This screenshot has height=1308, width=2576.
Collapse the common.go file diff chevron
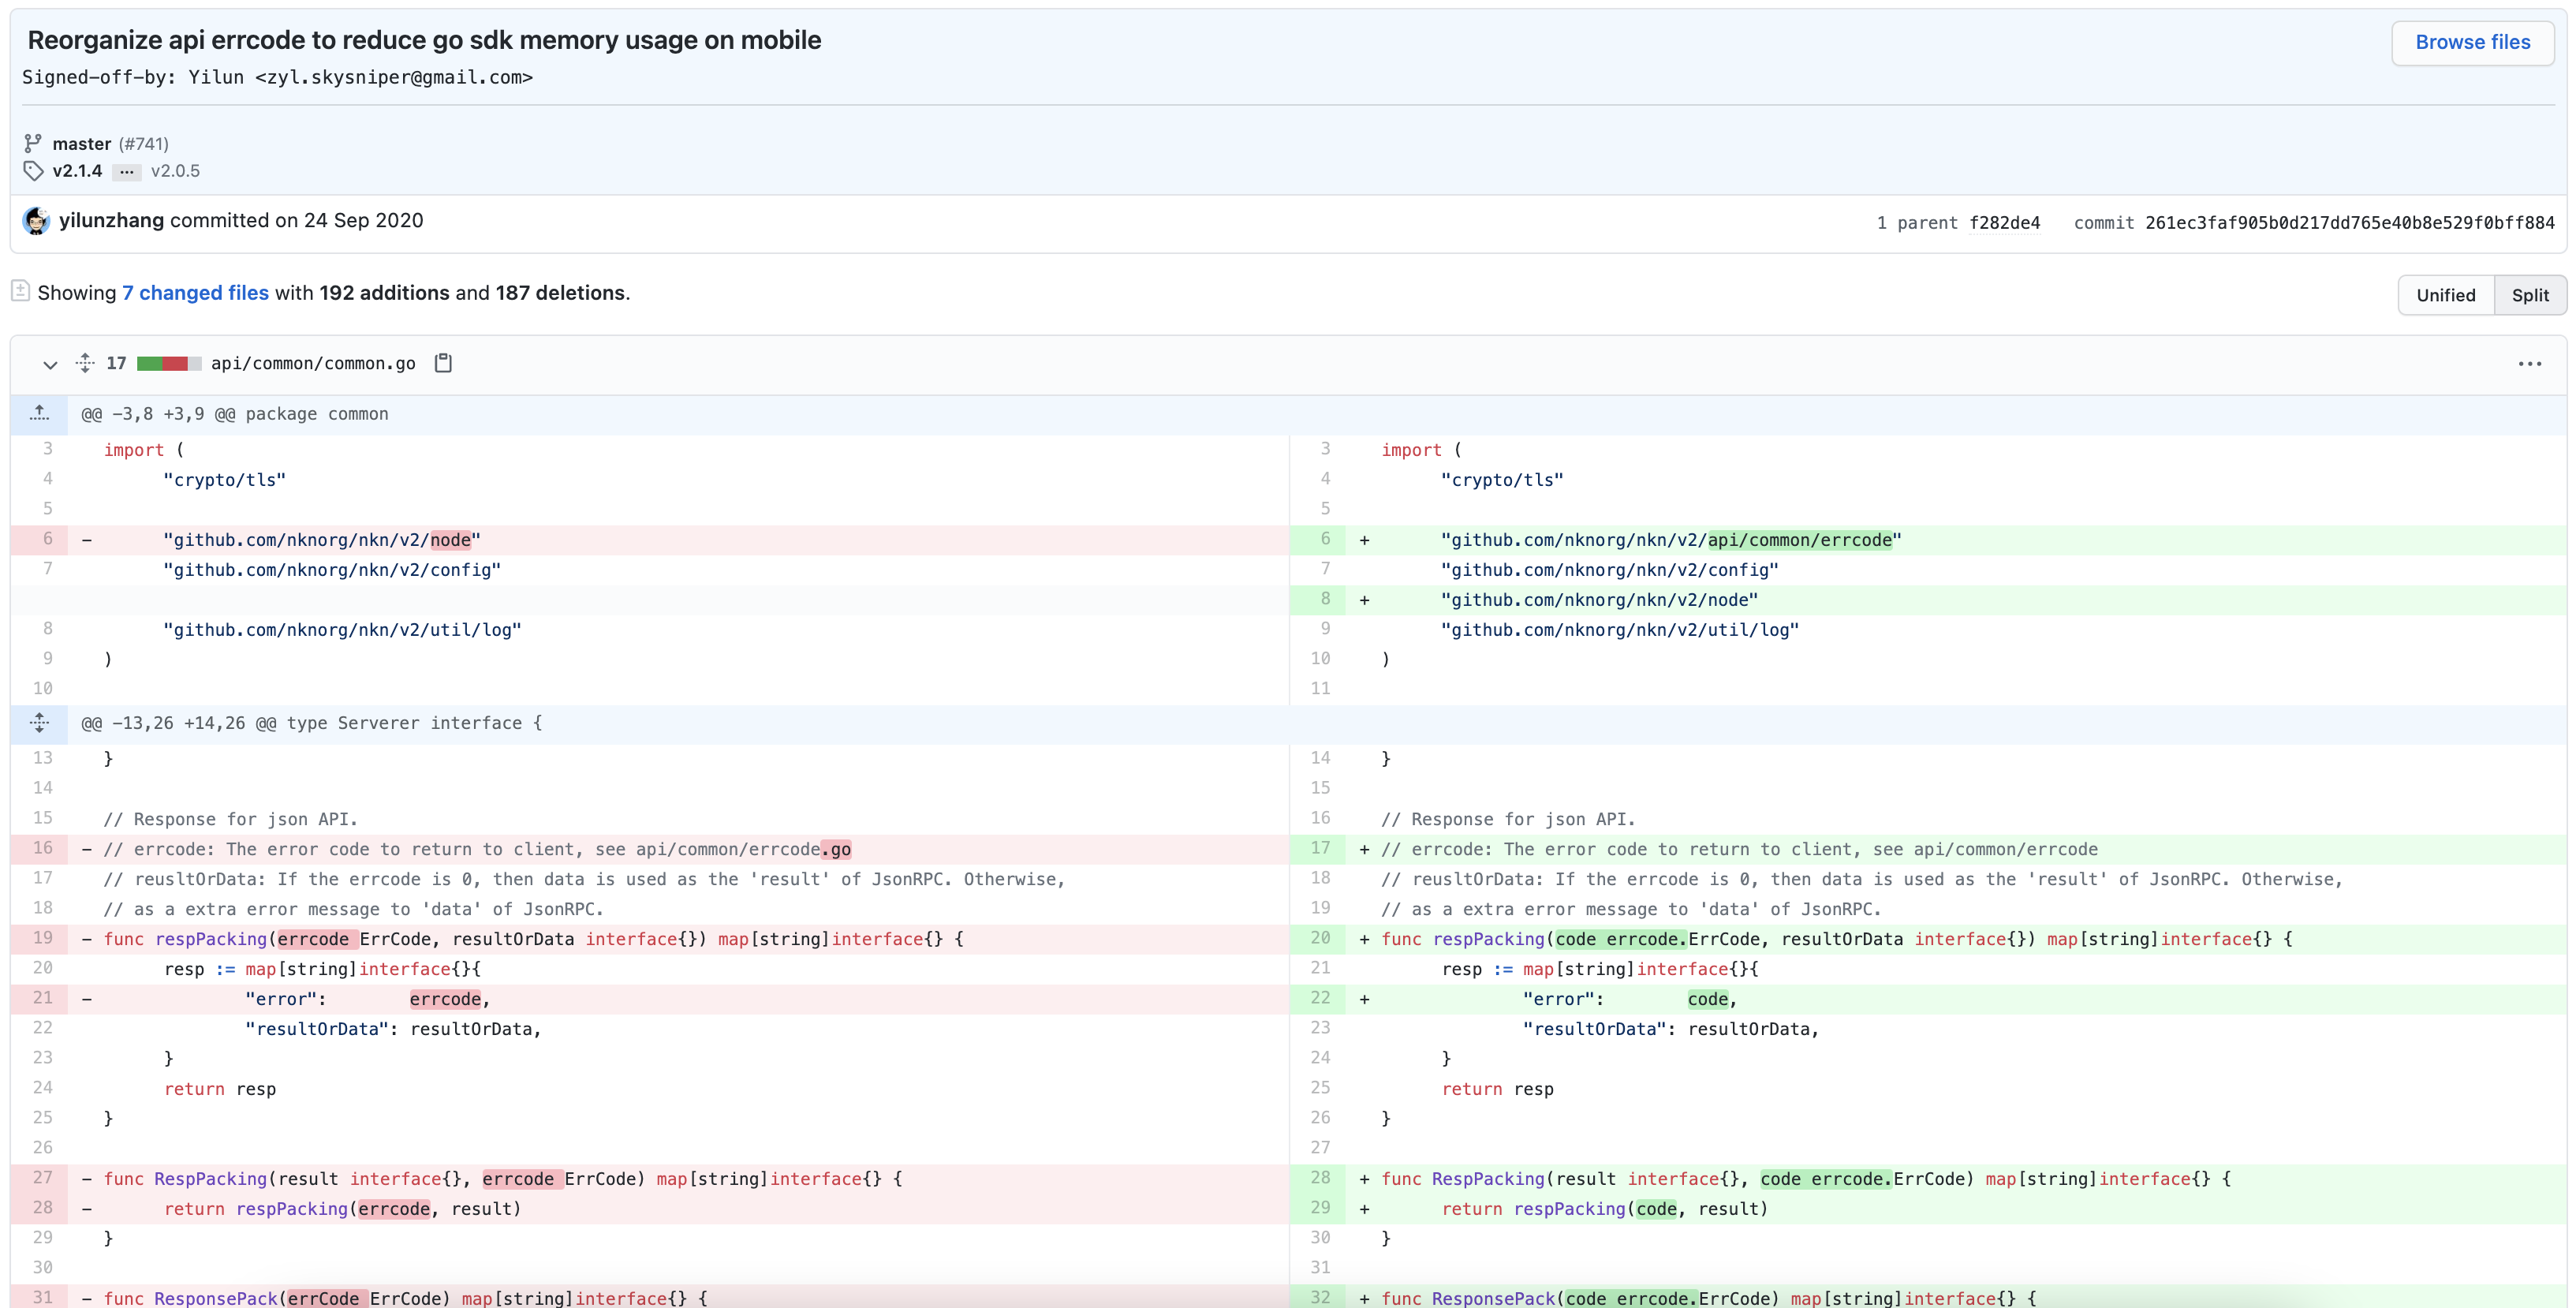click(x=50, y=364)
